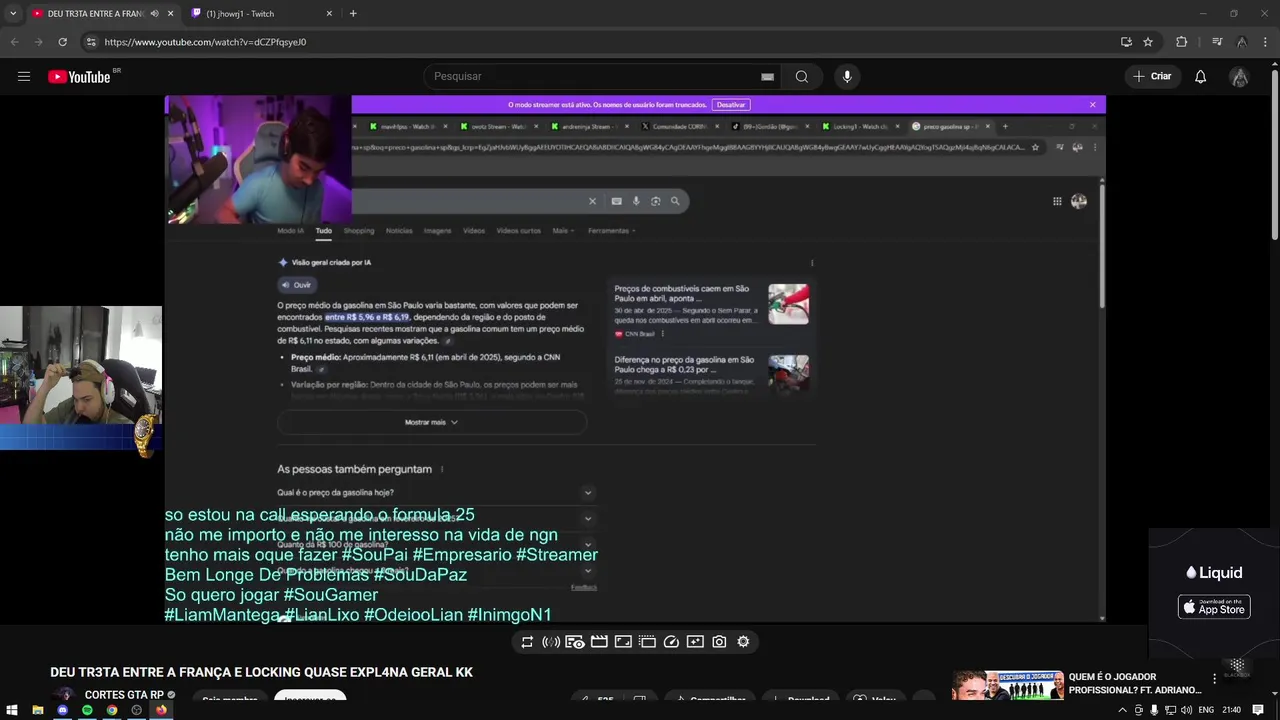Take a video screenshot with camera icon

[x=719, y=642]
